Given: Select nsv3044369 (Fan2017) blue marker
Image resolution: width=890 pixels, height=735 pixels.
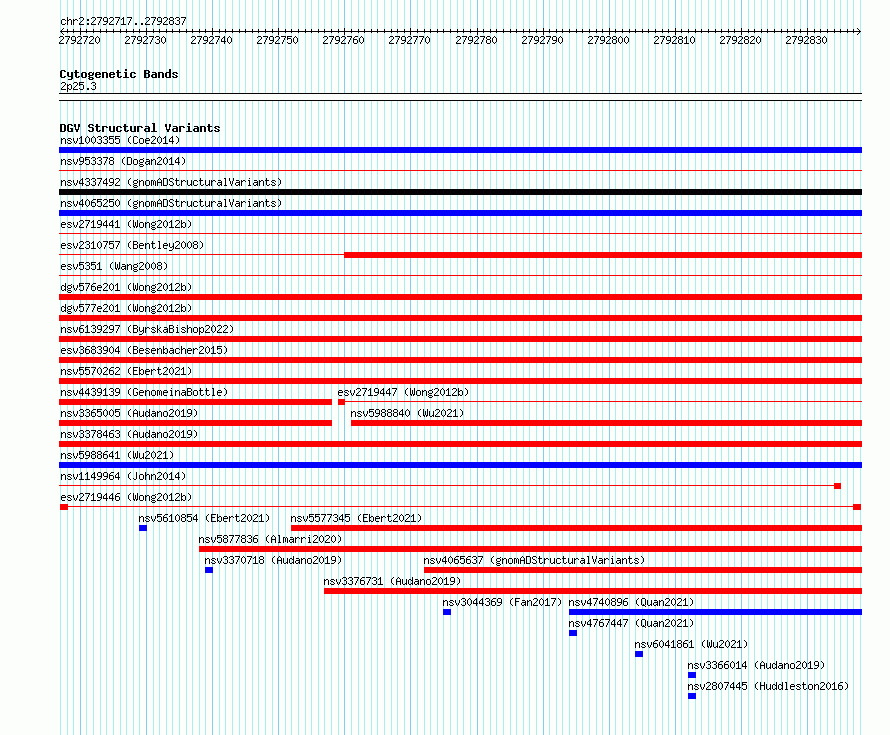Looking at the screenshot, I should [447, 612].
